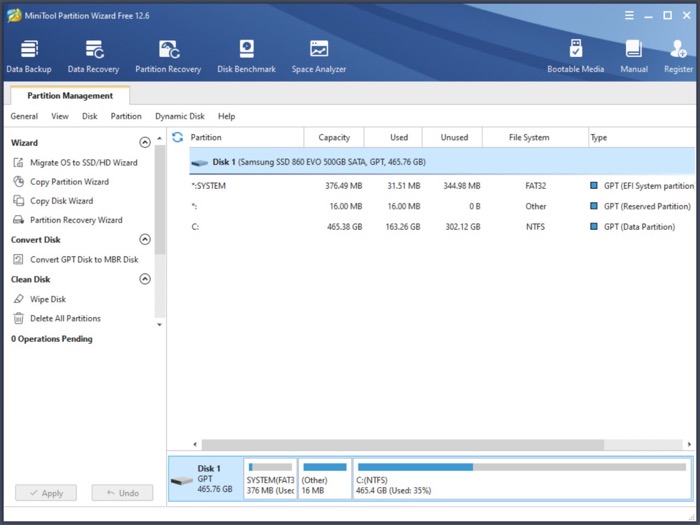Click the horizontal scrollbar left arrow
Viewport: 700px width, 525px height.
(x=195, y=444)
